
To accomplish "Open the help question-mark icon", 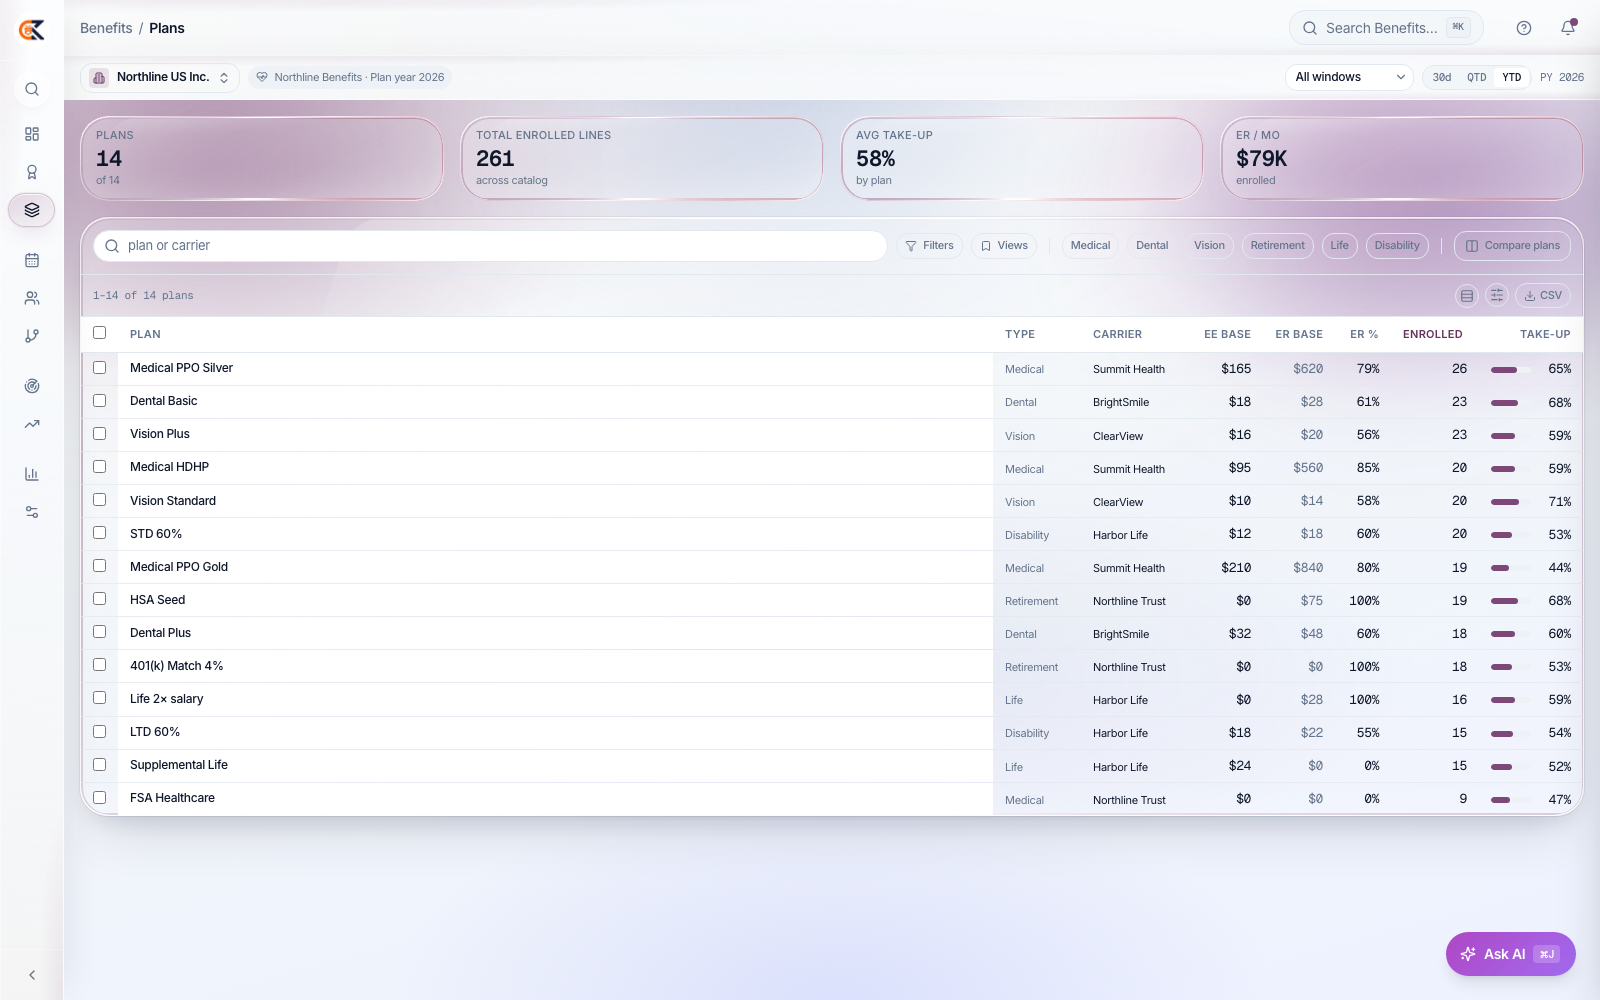I will pos(1524,28).
